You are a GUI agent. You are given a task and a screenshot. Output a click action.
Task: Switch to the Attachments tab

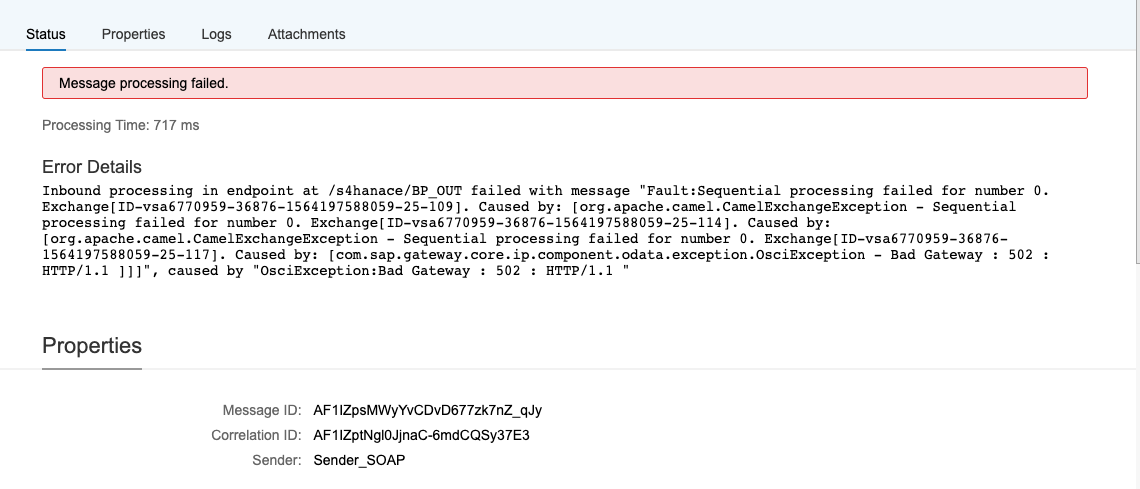click(x=306, y=34)
